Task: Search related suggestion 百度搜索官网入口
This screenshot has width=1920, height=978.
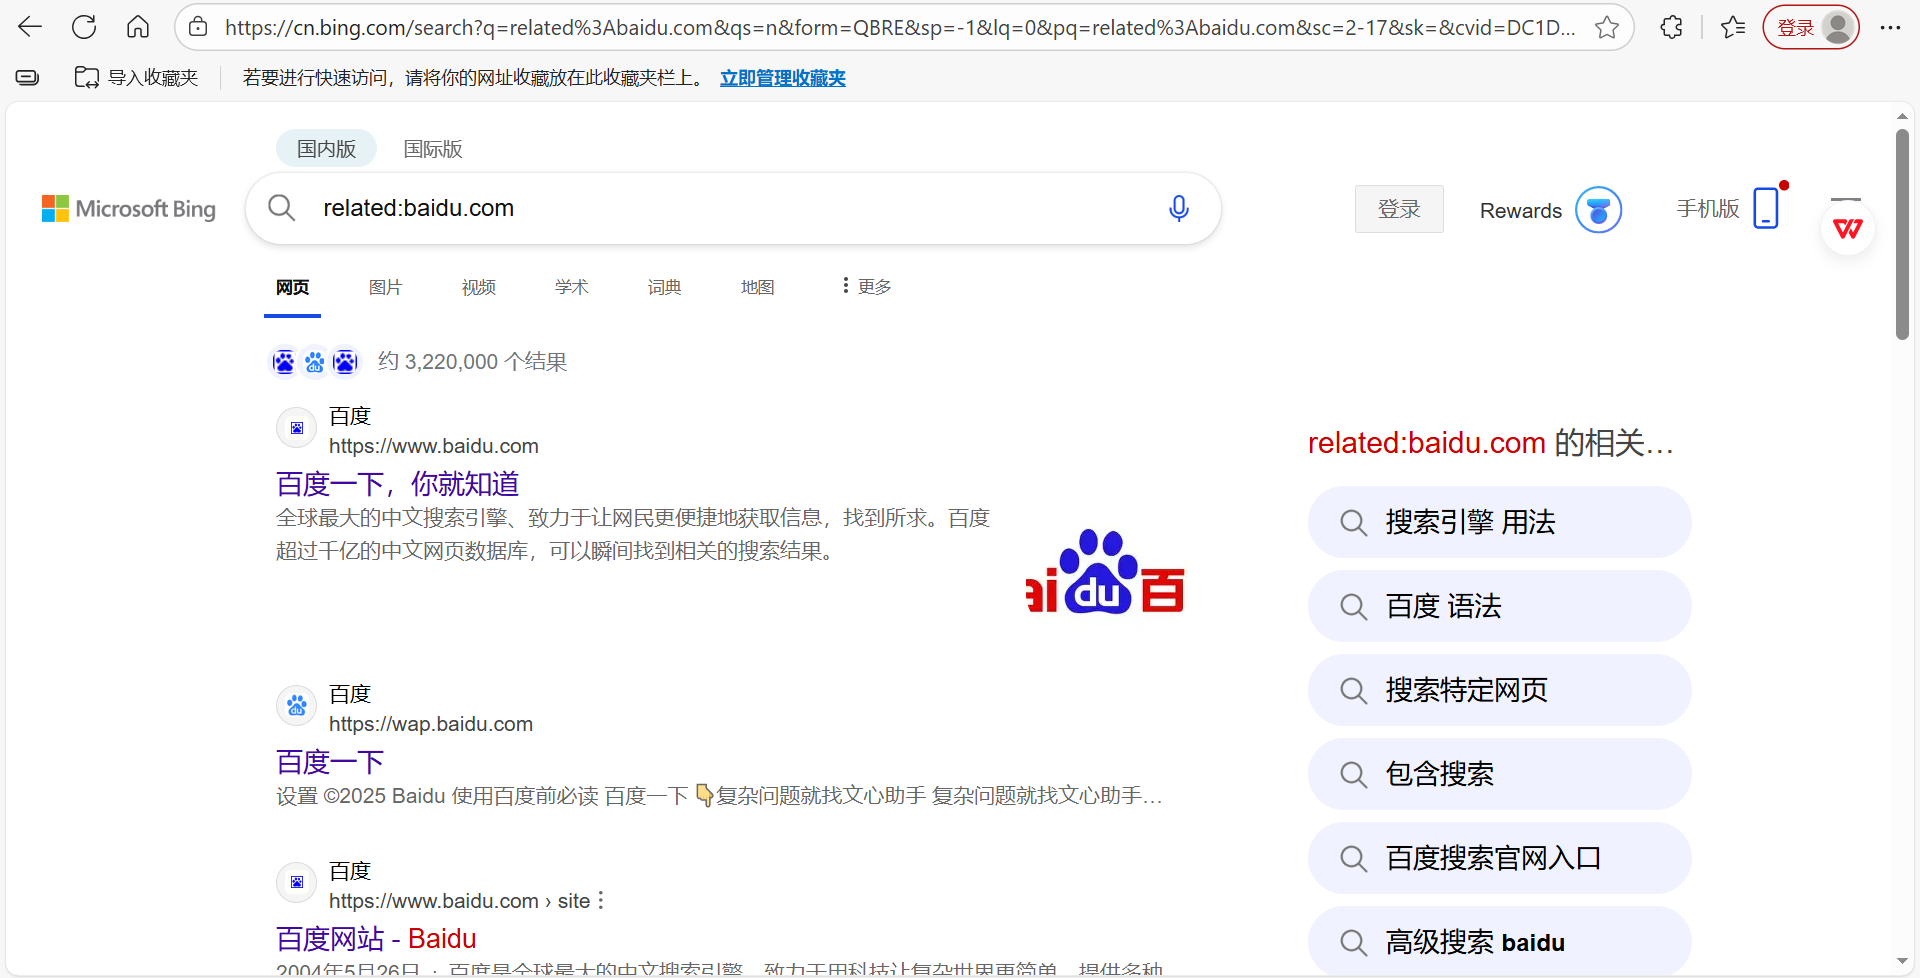Action: pos(1499,858)
